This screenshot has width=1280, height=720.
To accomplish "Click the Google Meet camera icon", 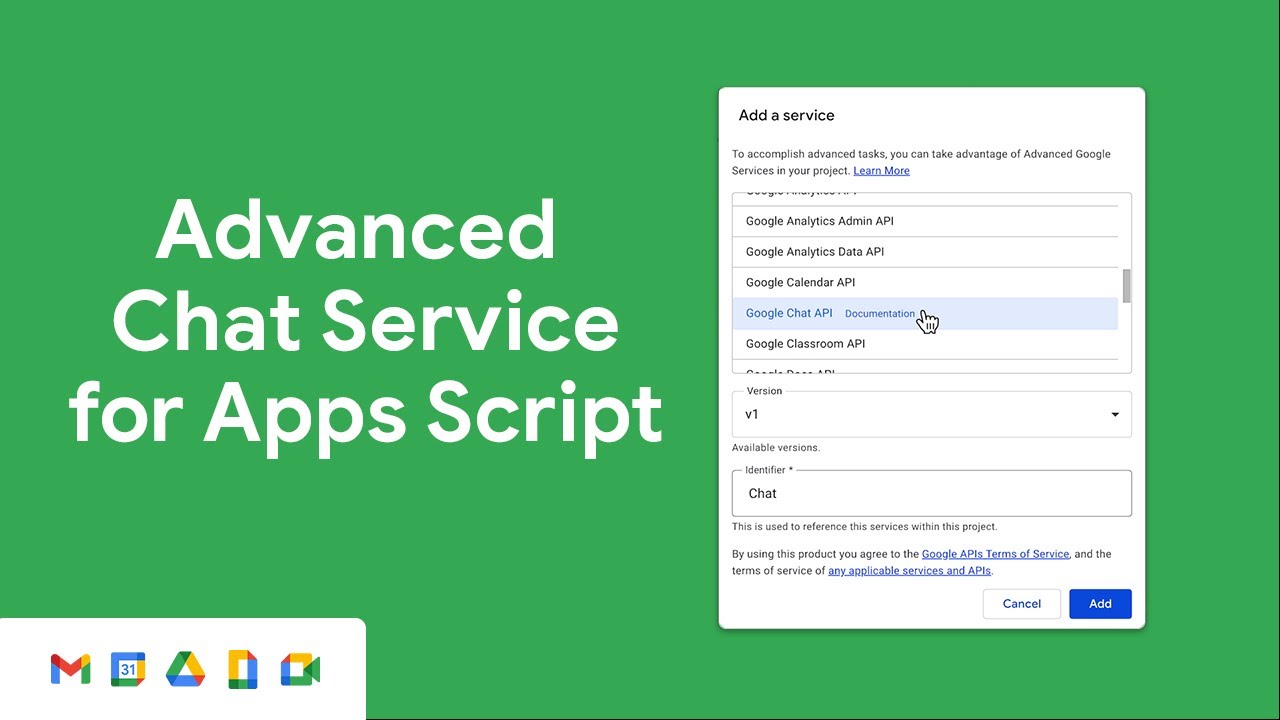I will point(300,669).
